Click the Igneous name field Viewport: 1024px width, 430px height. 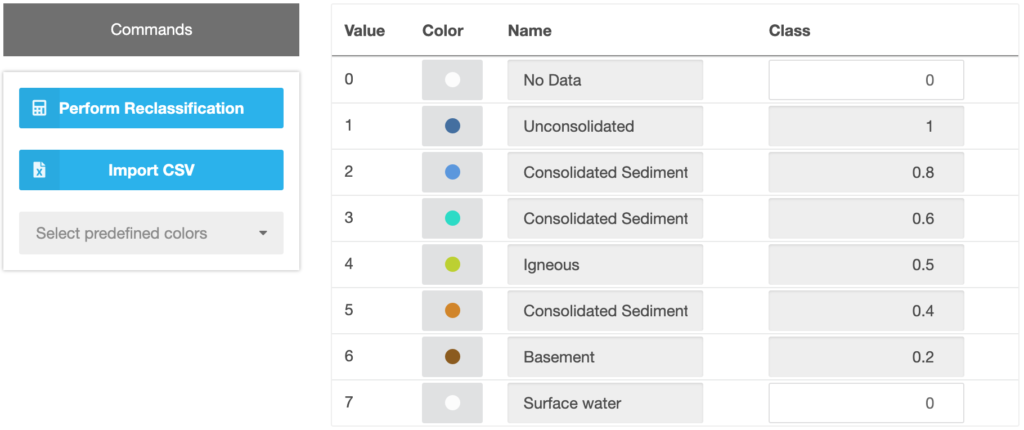tap(605, 265)
